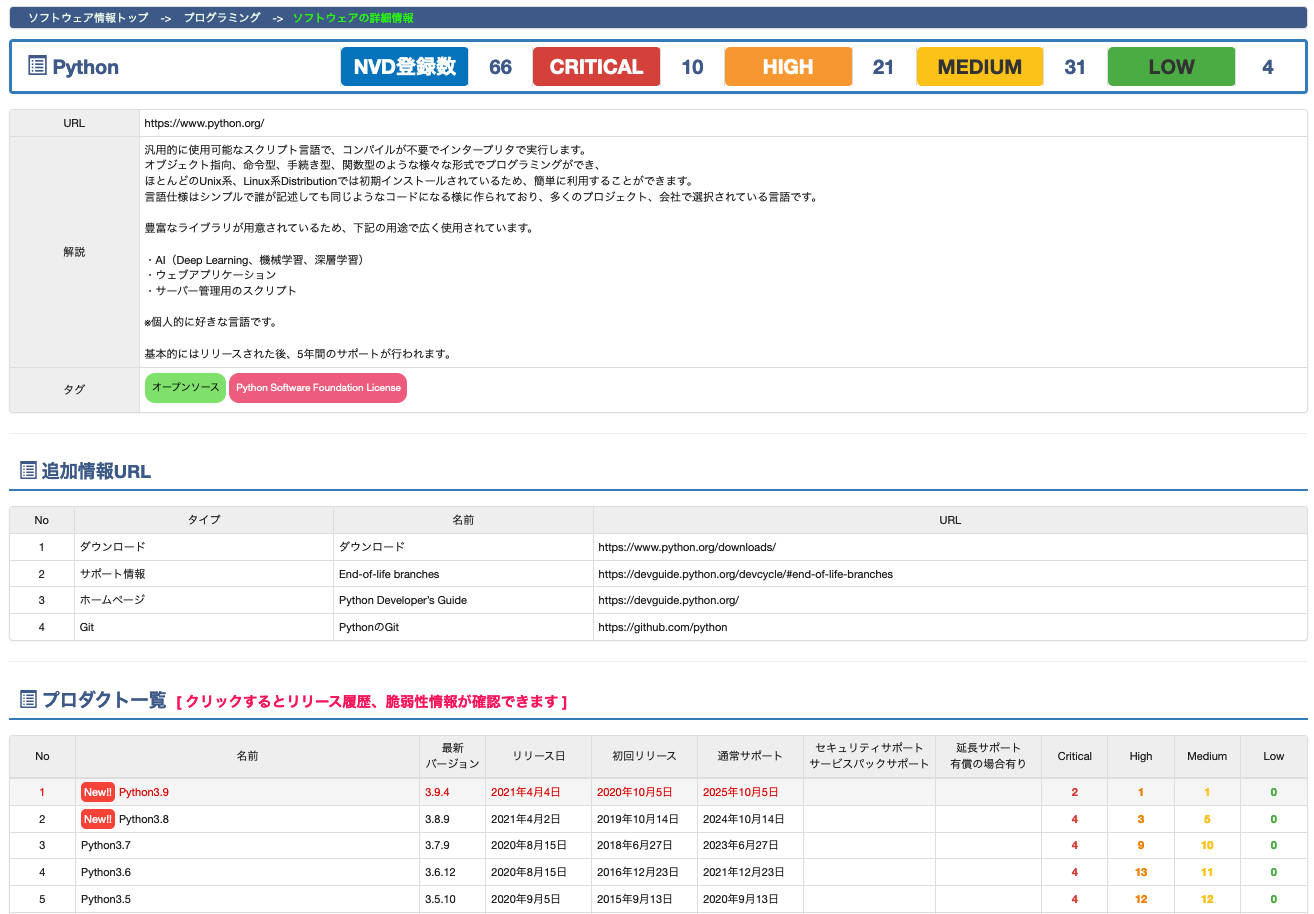Click 最新バージョン column header
This screenshot has width=1314, height=914.
tap(452, 756)
